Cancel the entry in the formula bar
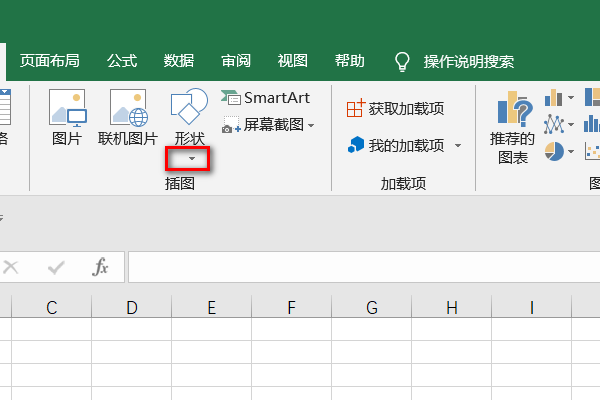600x400 pixels. [x=11, y=267]
